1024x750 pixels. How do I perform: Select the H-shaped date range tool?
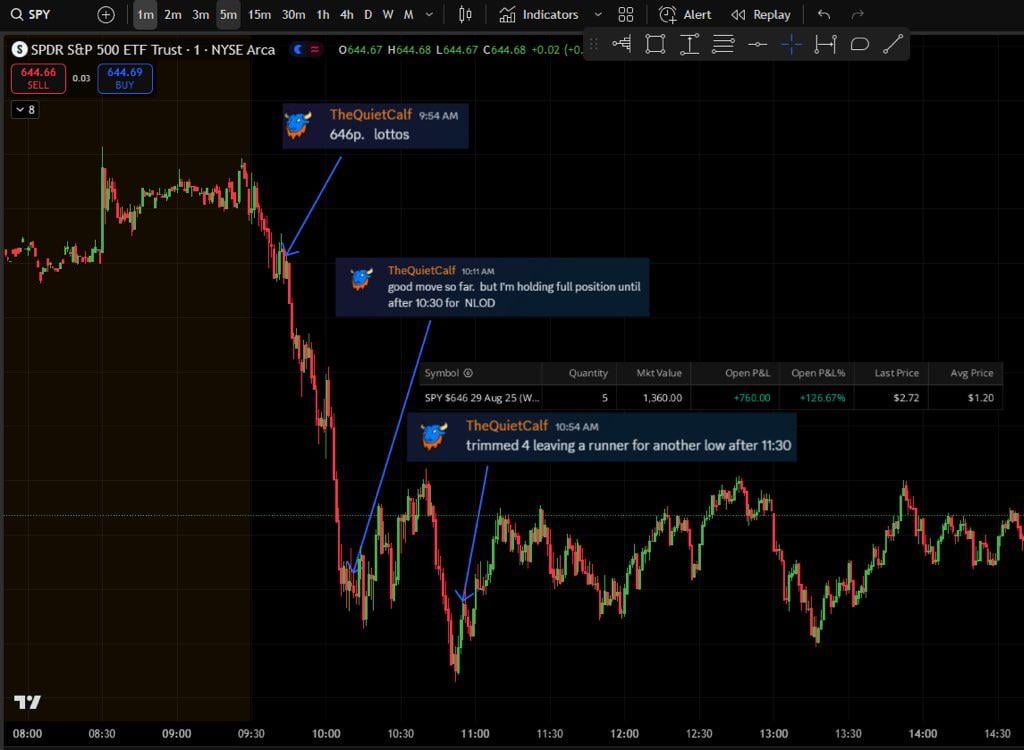tap(825, 44)
